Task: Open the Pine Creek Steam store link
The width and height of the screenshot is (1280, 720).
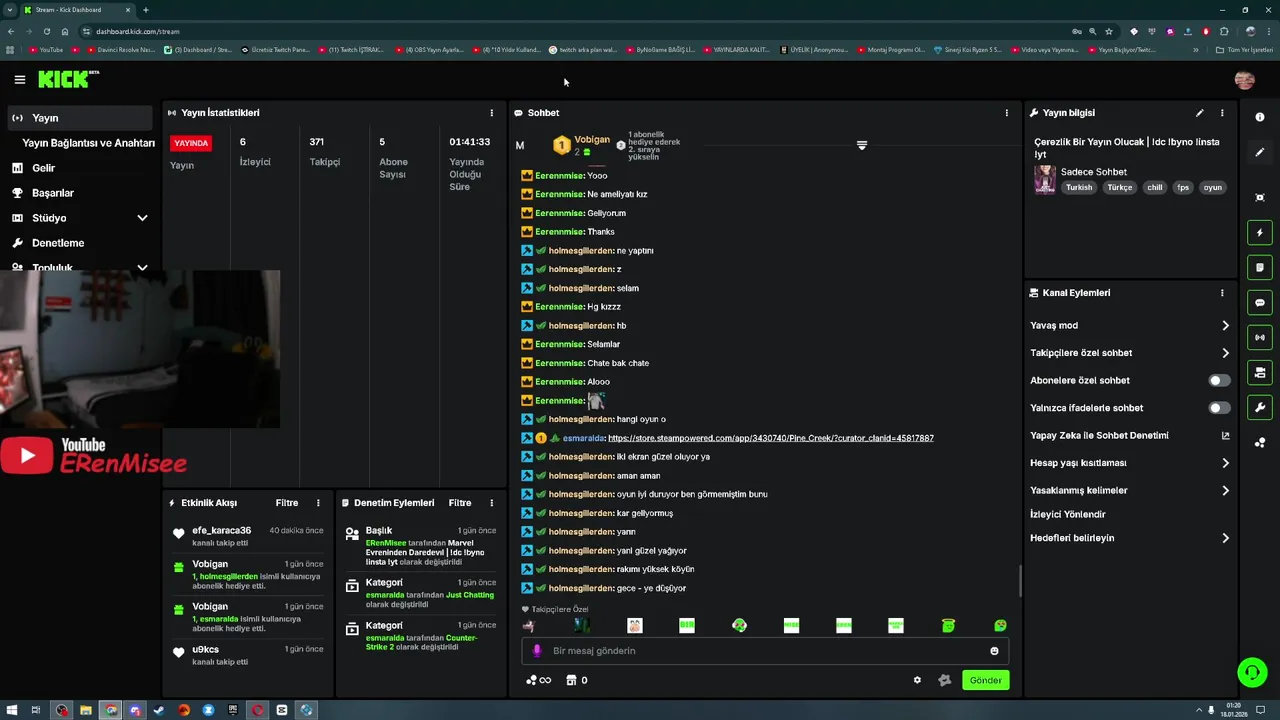Action: (770, 438)
